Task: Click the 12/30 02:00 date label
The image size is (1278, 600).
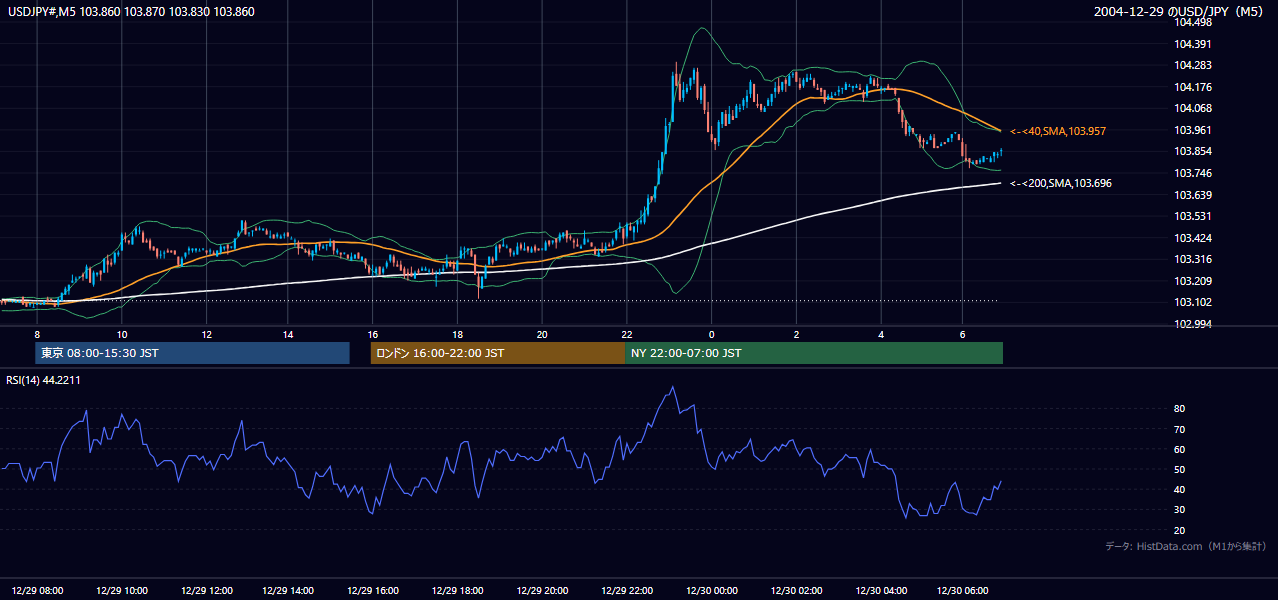Action: (796, 591)
